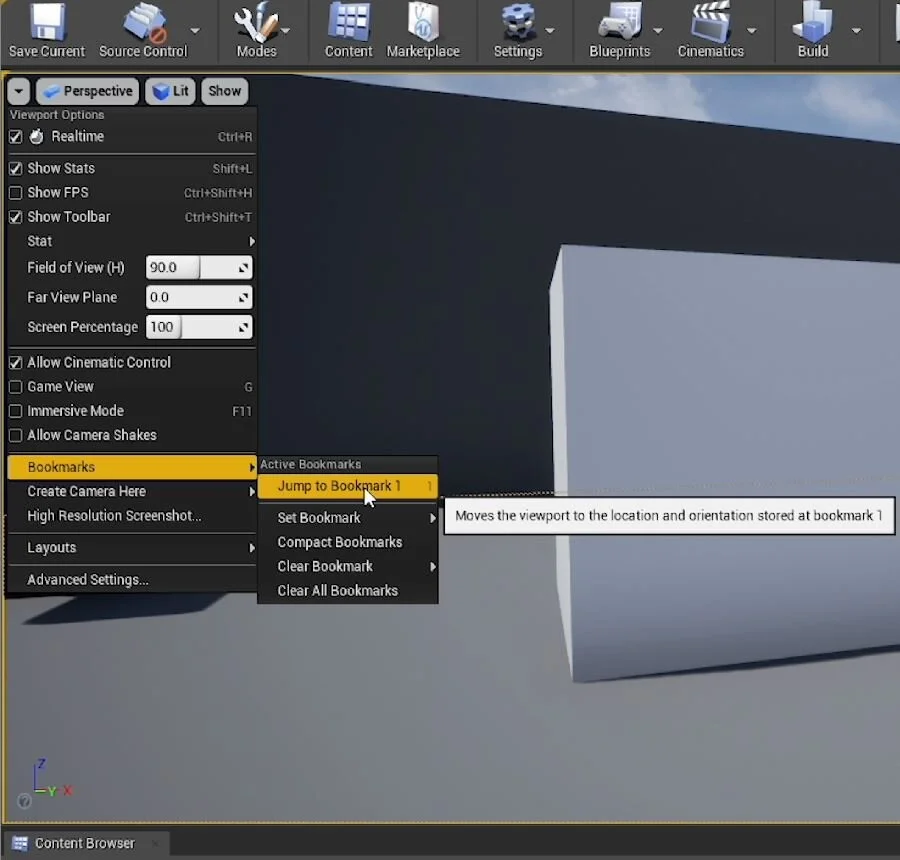Screen dimensions: 900x860
Task: Toggle Realtime rendering off
Action: tap(14, 136)
